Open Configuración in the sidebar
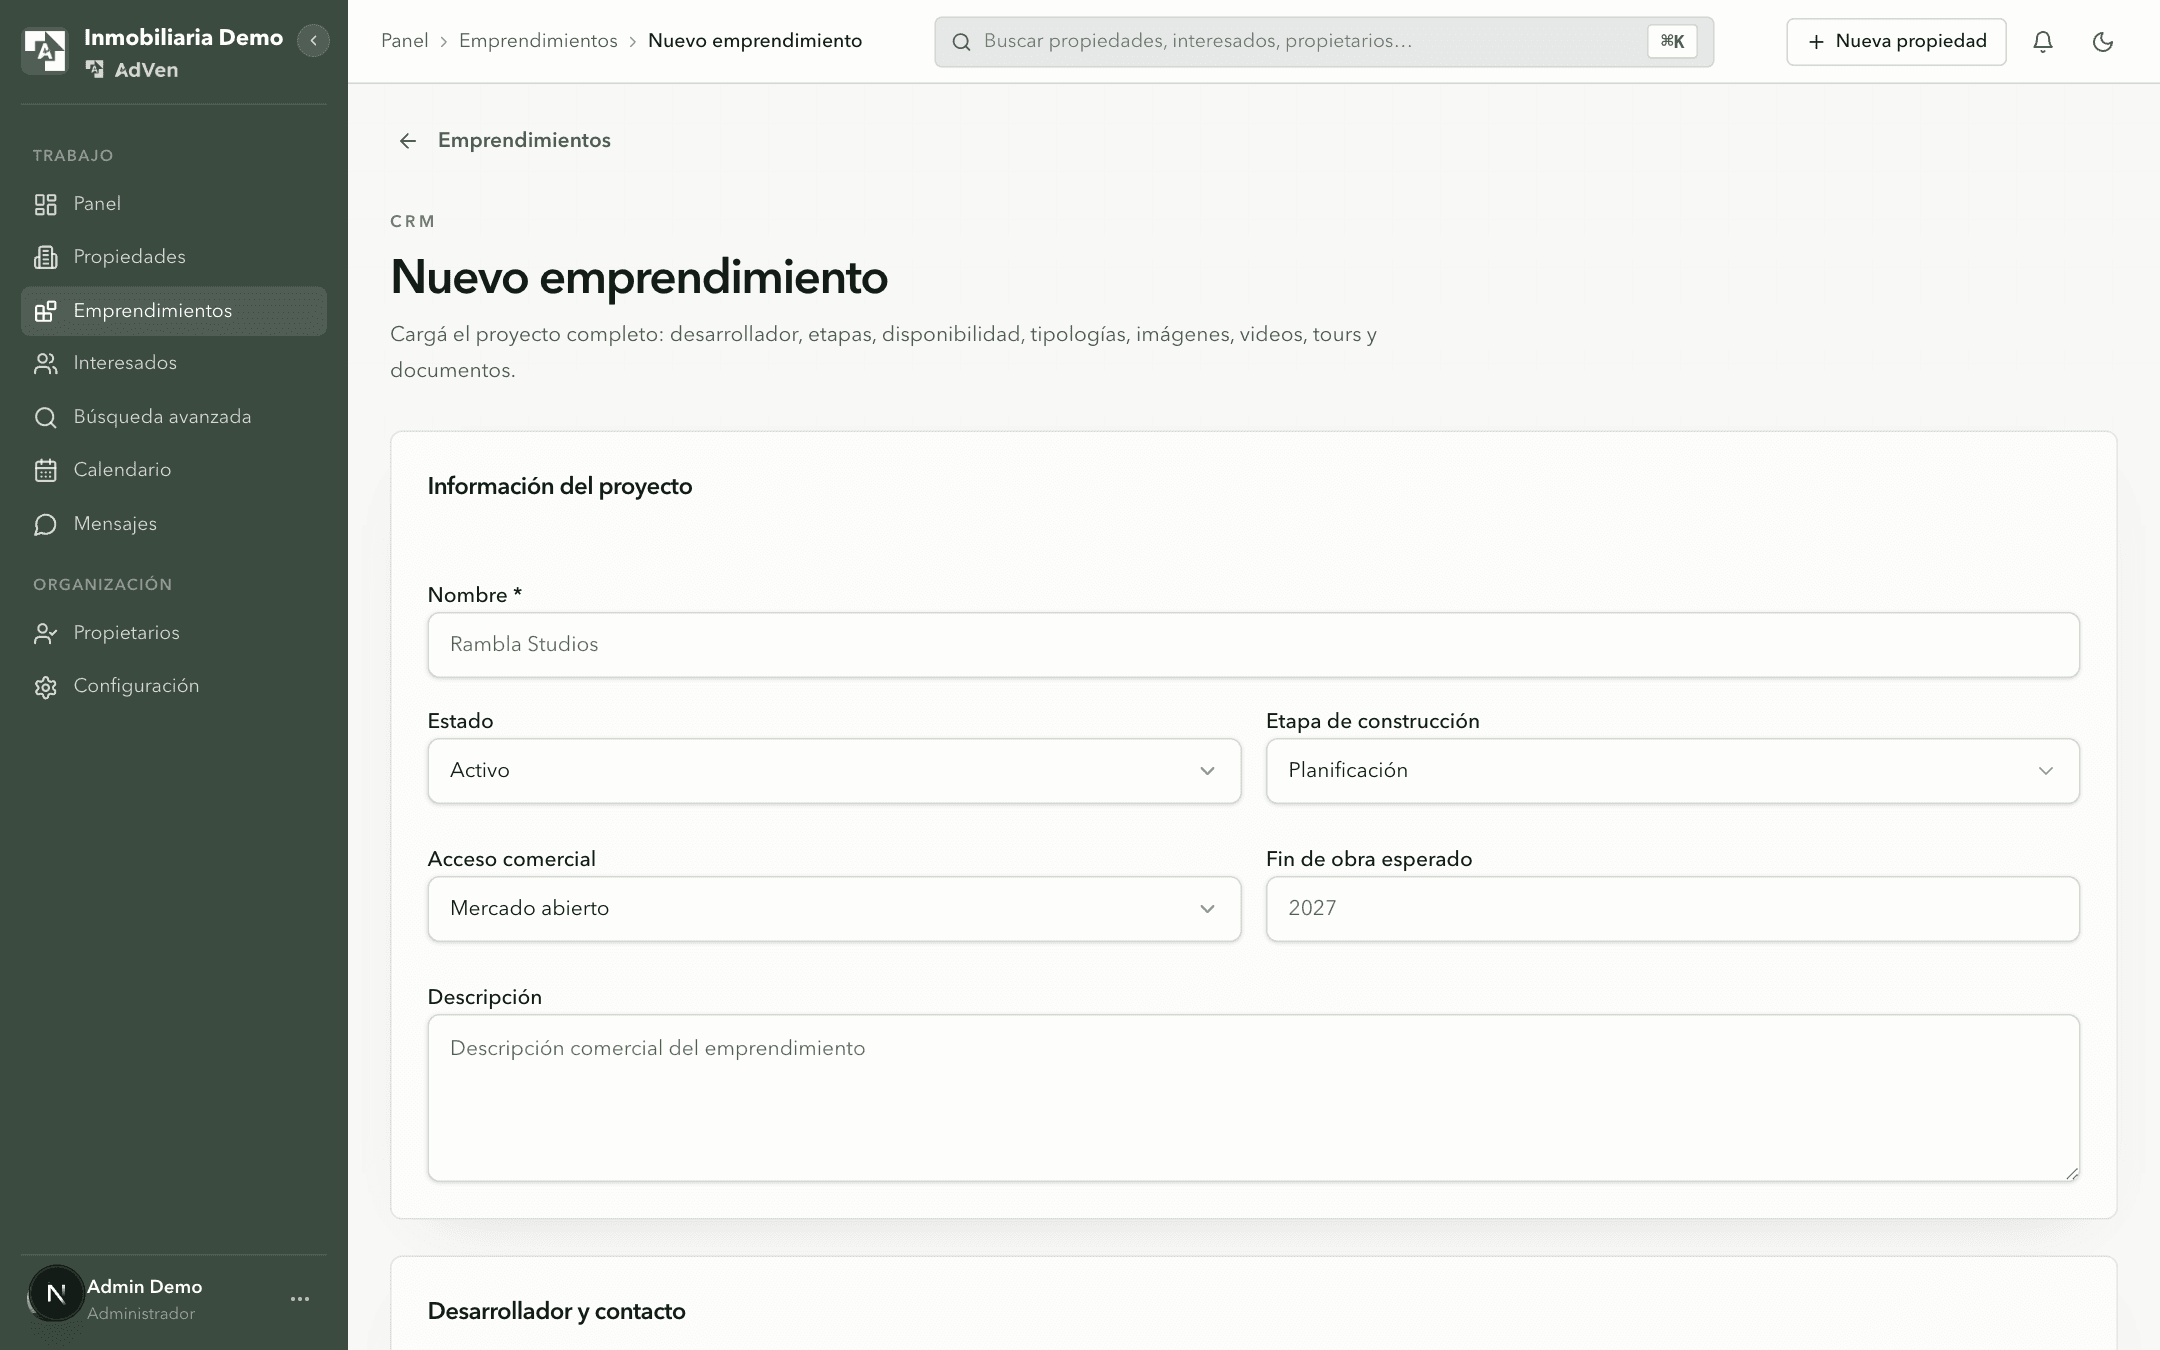 [173, 686]
